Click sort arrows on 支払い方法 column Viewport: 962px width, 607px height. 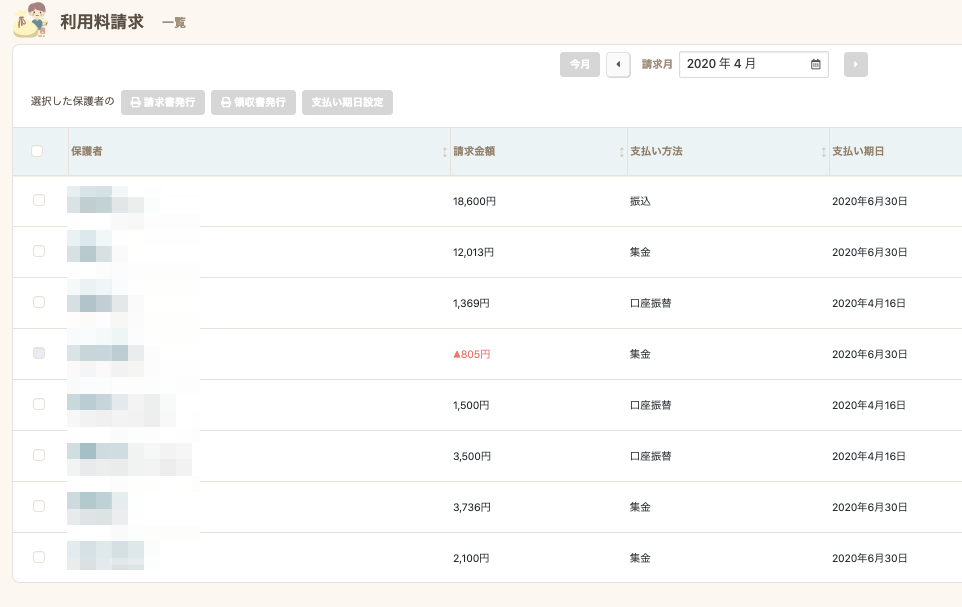tap(823, 152)
